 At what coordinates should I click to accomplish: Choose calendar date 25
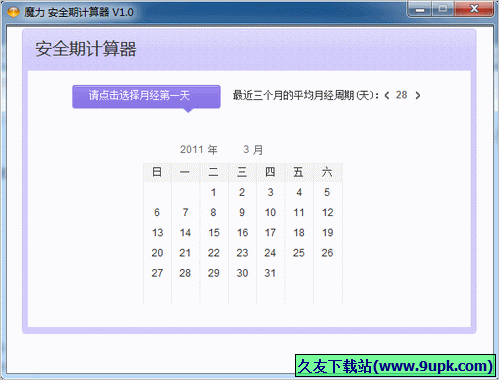point(299,253)
